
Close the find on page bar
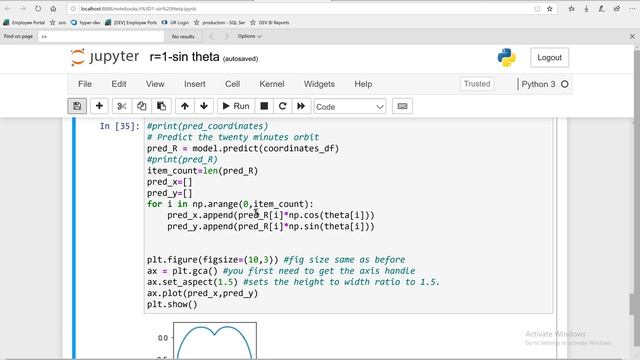tap(632, 36)
